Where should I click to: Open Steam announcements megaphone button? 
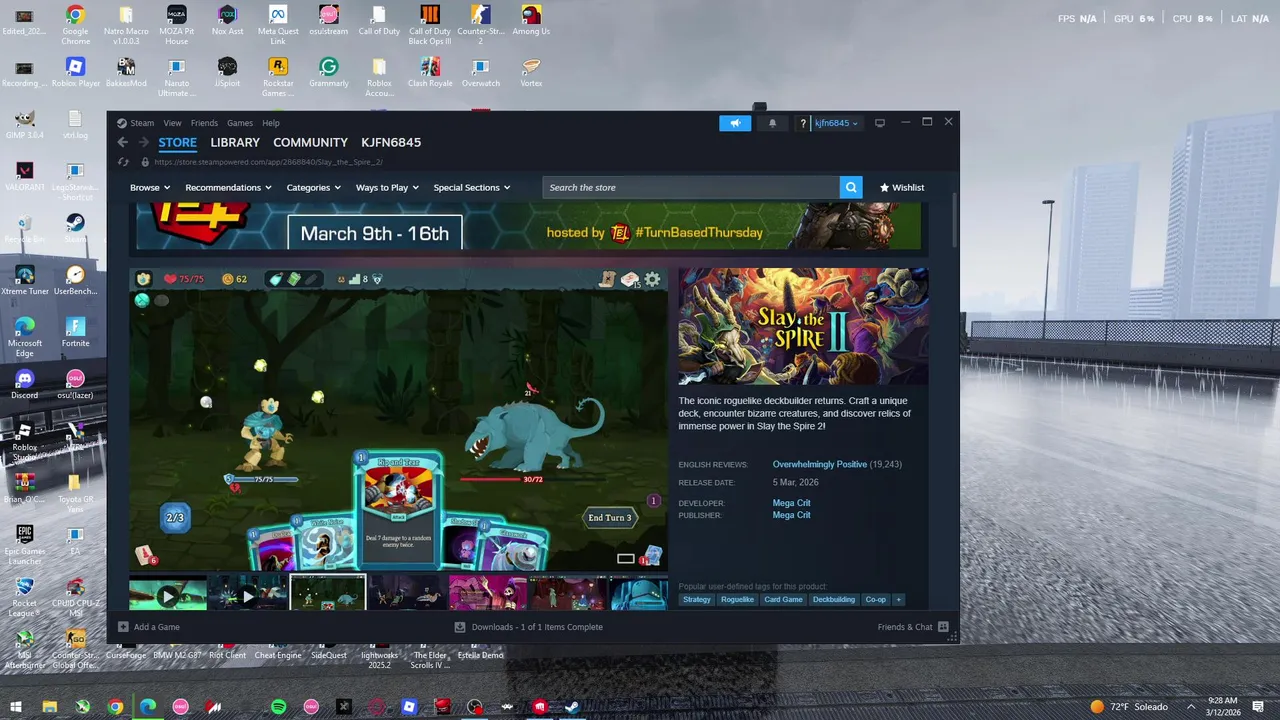(735, 123)
